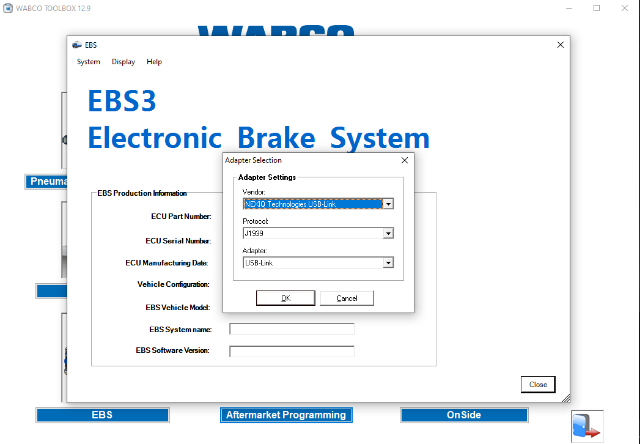Minimize the WABCO TOOLBOX window
Viewport: 640px width, 444px height.
tap(569, 8)
